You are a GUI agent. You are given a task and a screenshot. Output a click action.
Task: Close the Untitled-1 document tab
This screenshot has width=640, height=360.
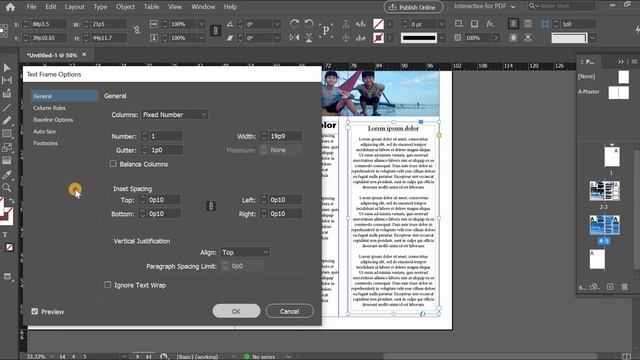(84, 54)
